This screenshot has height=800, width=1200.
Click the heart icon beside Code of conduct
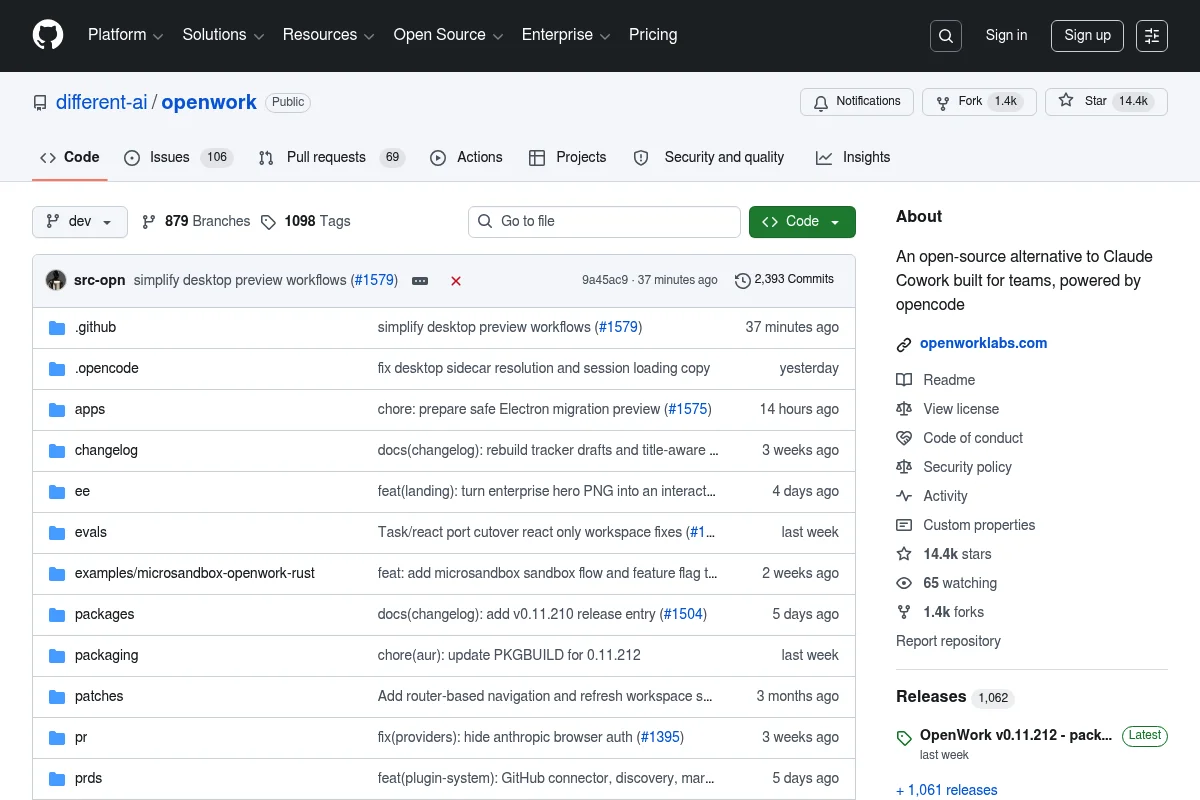pos(904,438)
